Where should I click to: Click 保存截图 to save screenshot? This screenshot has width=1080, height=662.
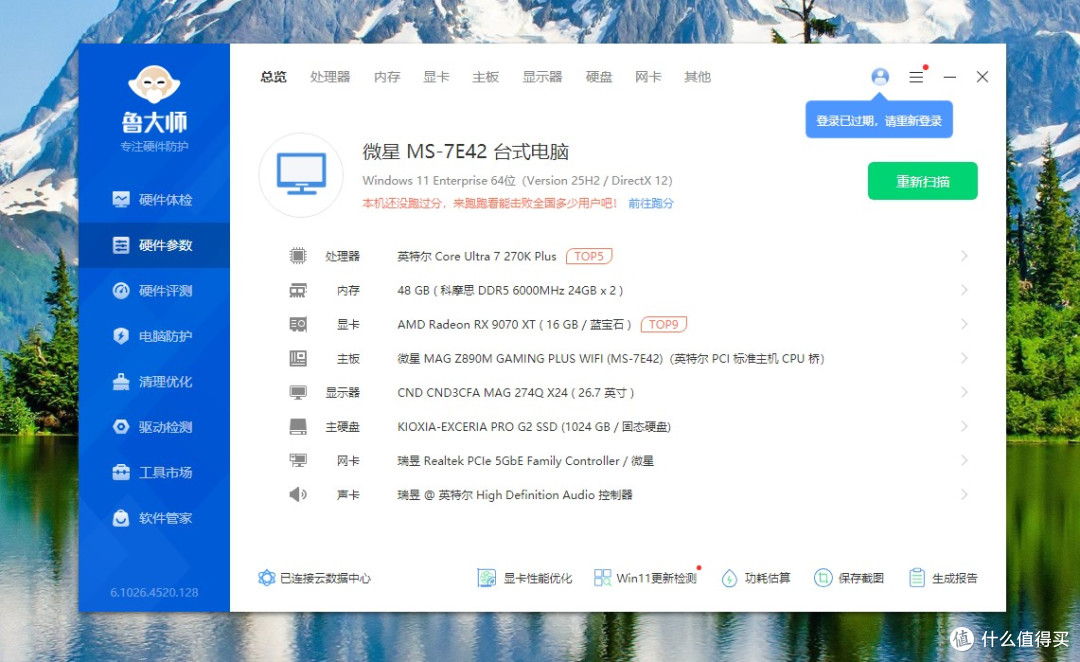pos(849,578)
